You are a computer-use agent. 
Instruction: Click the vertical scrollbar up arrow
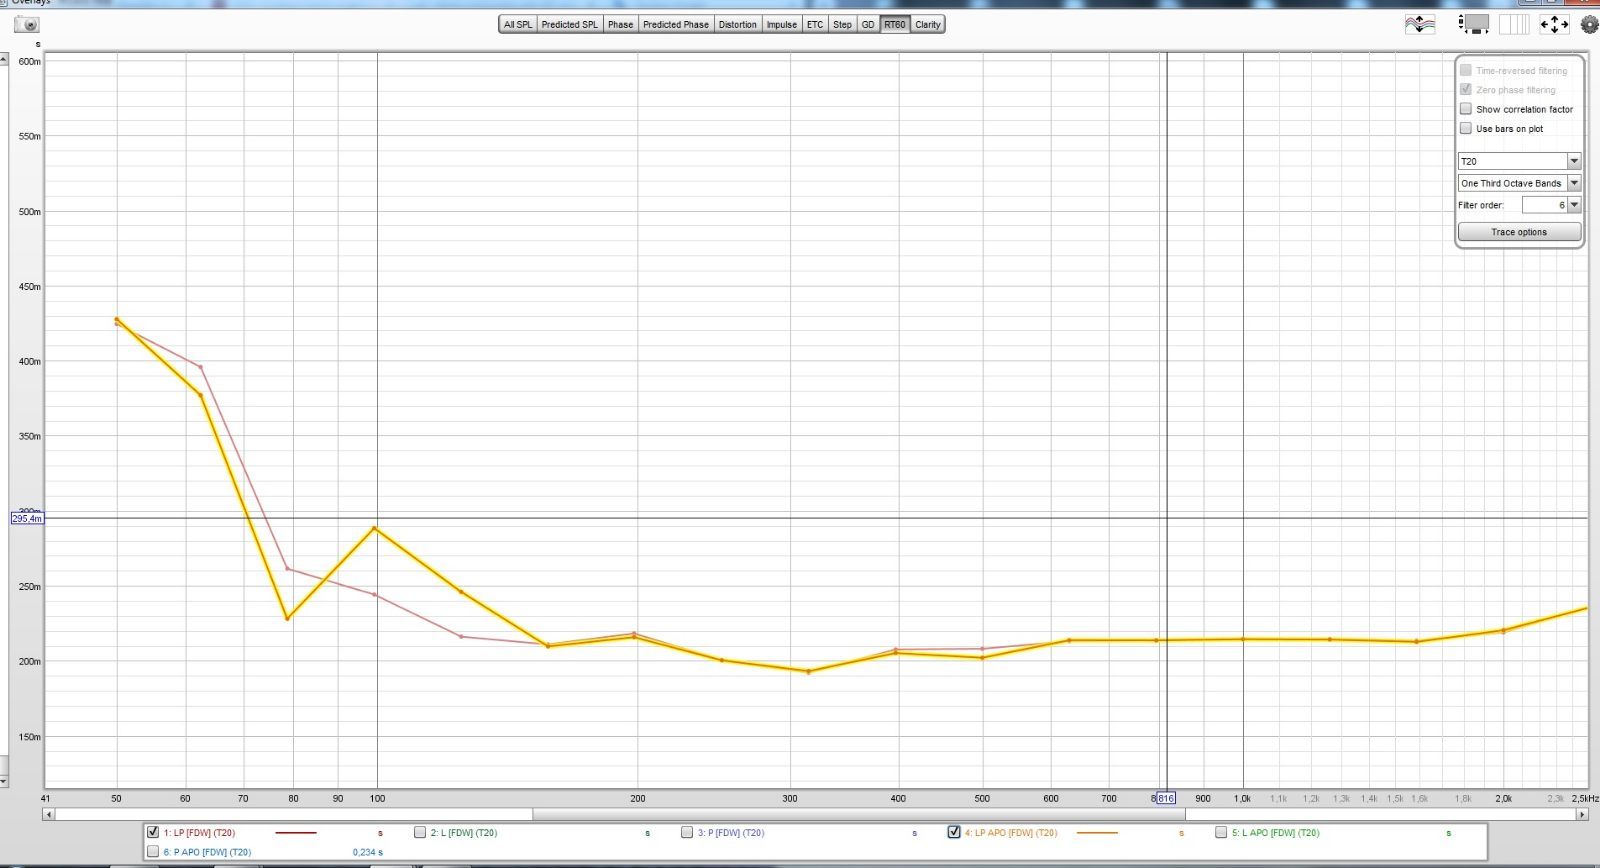pos(4,60)
